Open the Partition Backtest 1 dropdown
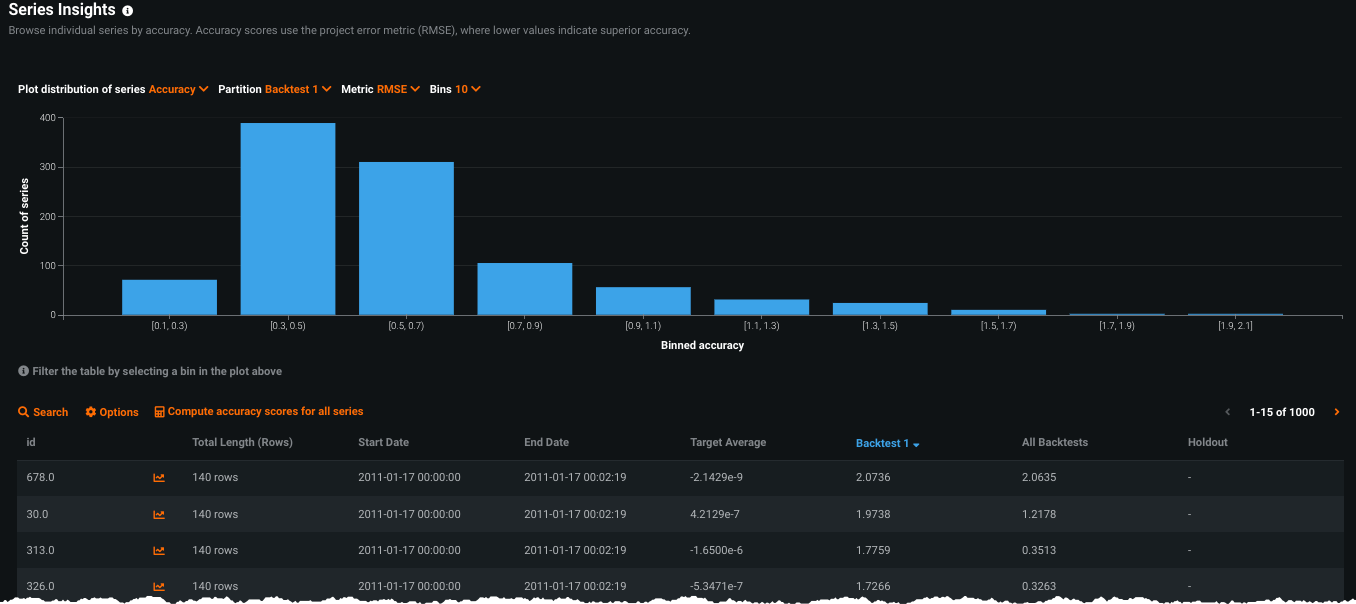The height and width of the screenshot is (604, 1356). tap(297, 89)
